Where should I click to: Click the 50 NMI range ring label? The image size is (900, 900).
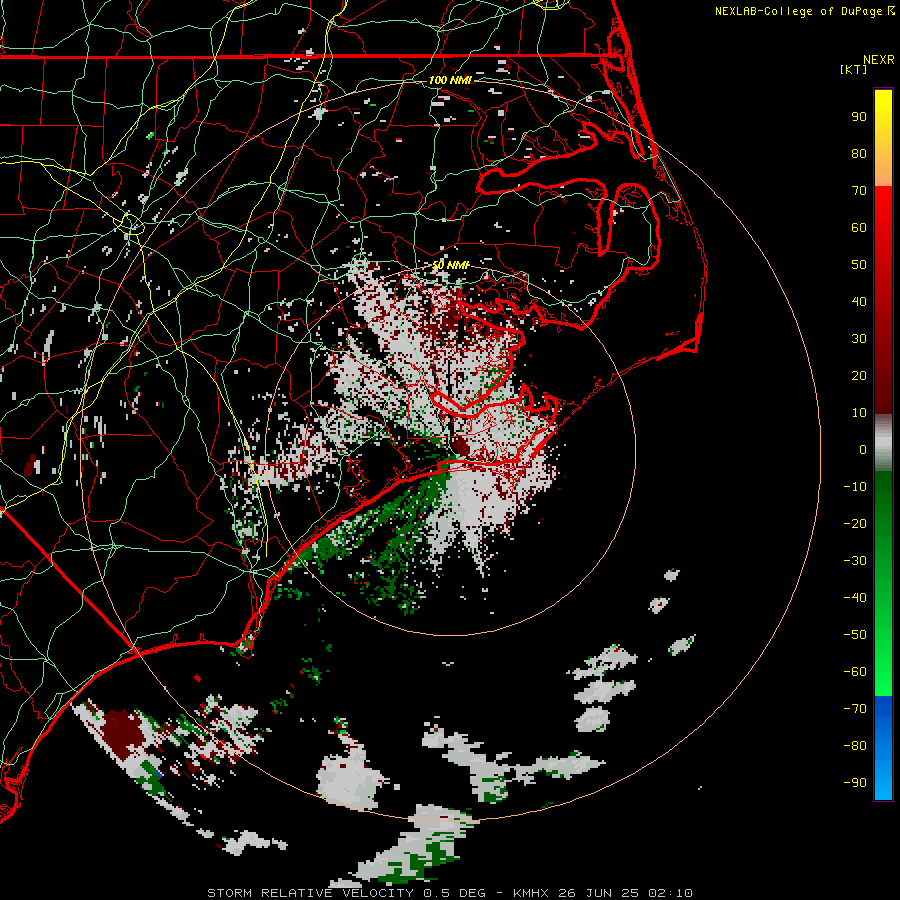(x=451, y=265)
